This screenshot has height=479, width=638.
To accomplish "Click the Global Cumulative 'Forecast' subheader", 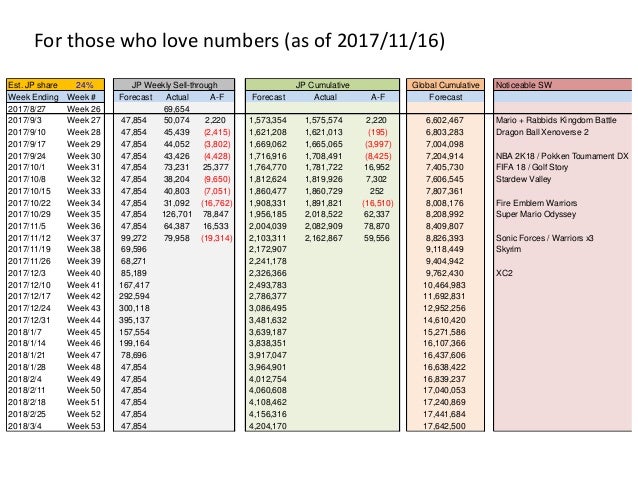I will coord(446,97).
